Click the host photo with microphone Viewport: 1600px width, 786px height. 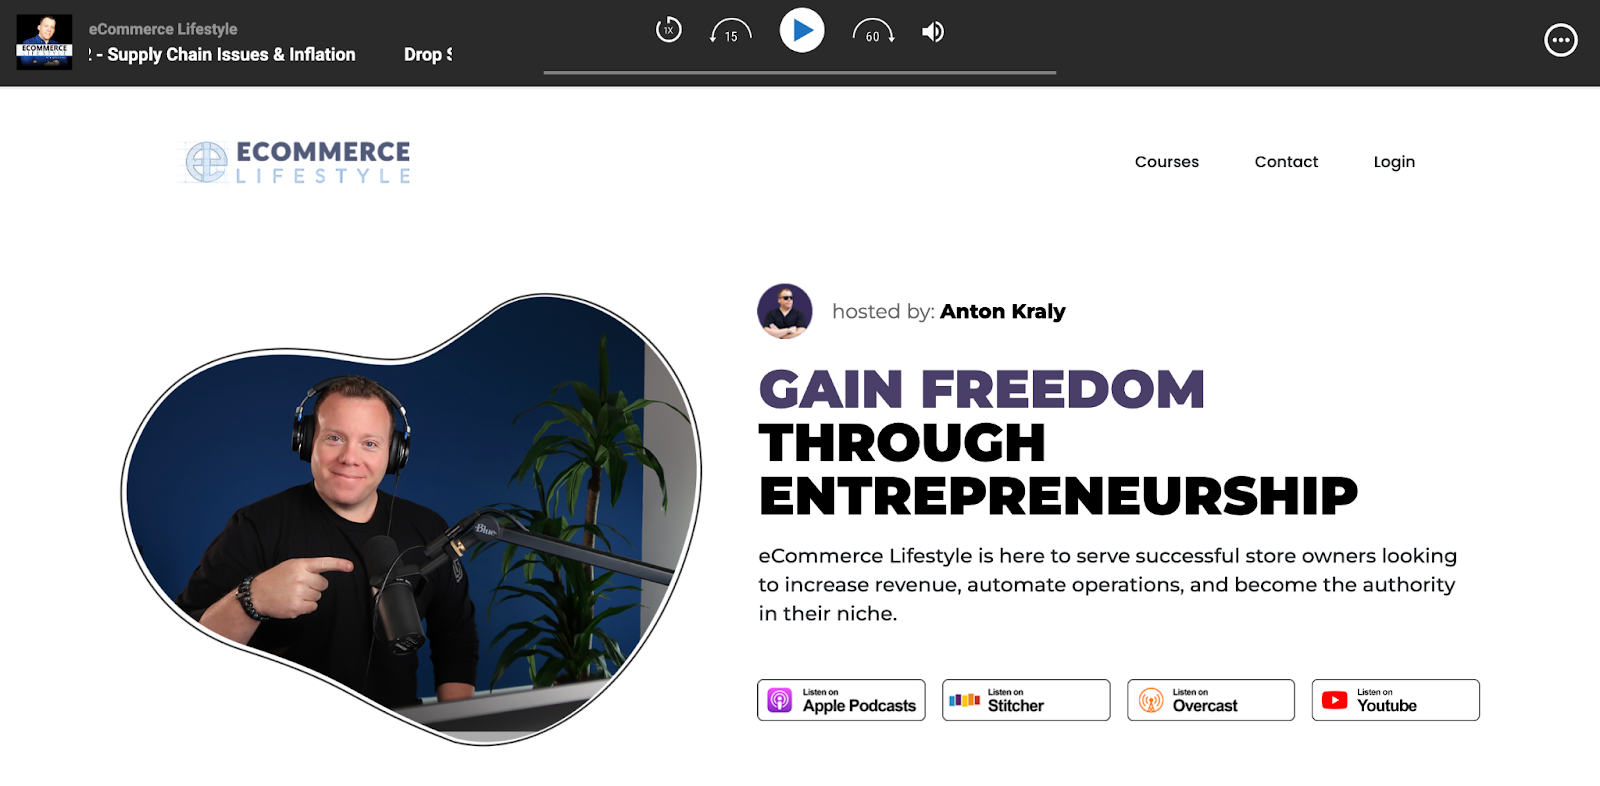411,519
